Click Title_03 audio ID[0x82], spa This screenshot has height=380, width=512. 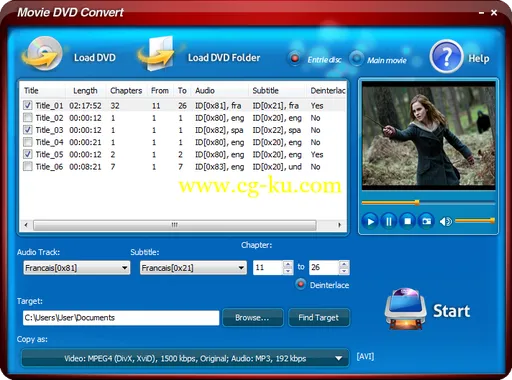219,130
